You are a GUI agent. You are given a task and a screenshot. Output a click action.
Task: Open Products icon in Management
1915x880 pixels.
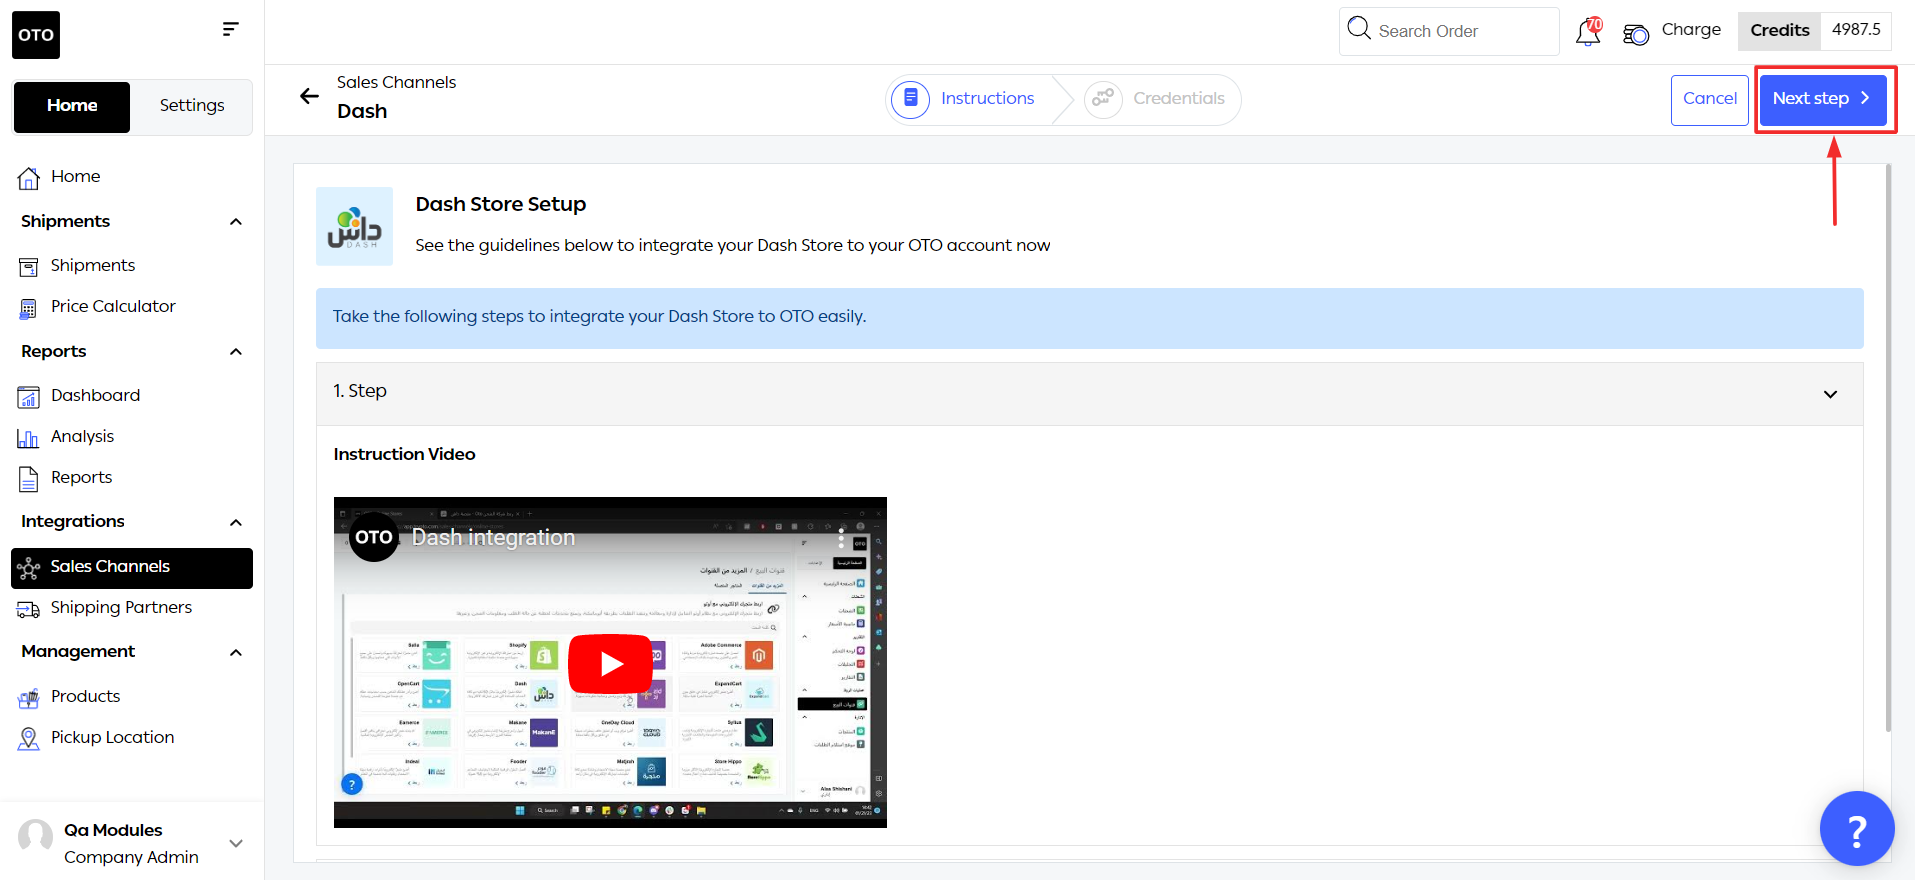(28, 698)
